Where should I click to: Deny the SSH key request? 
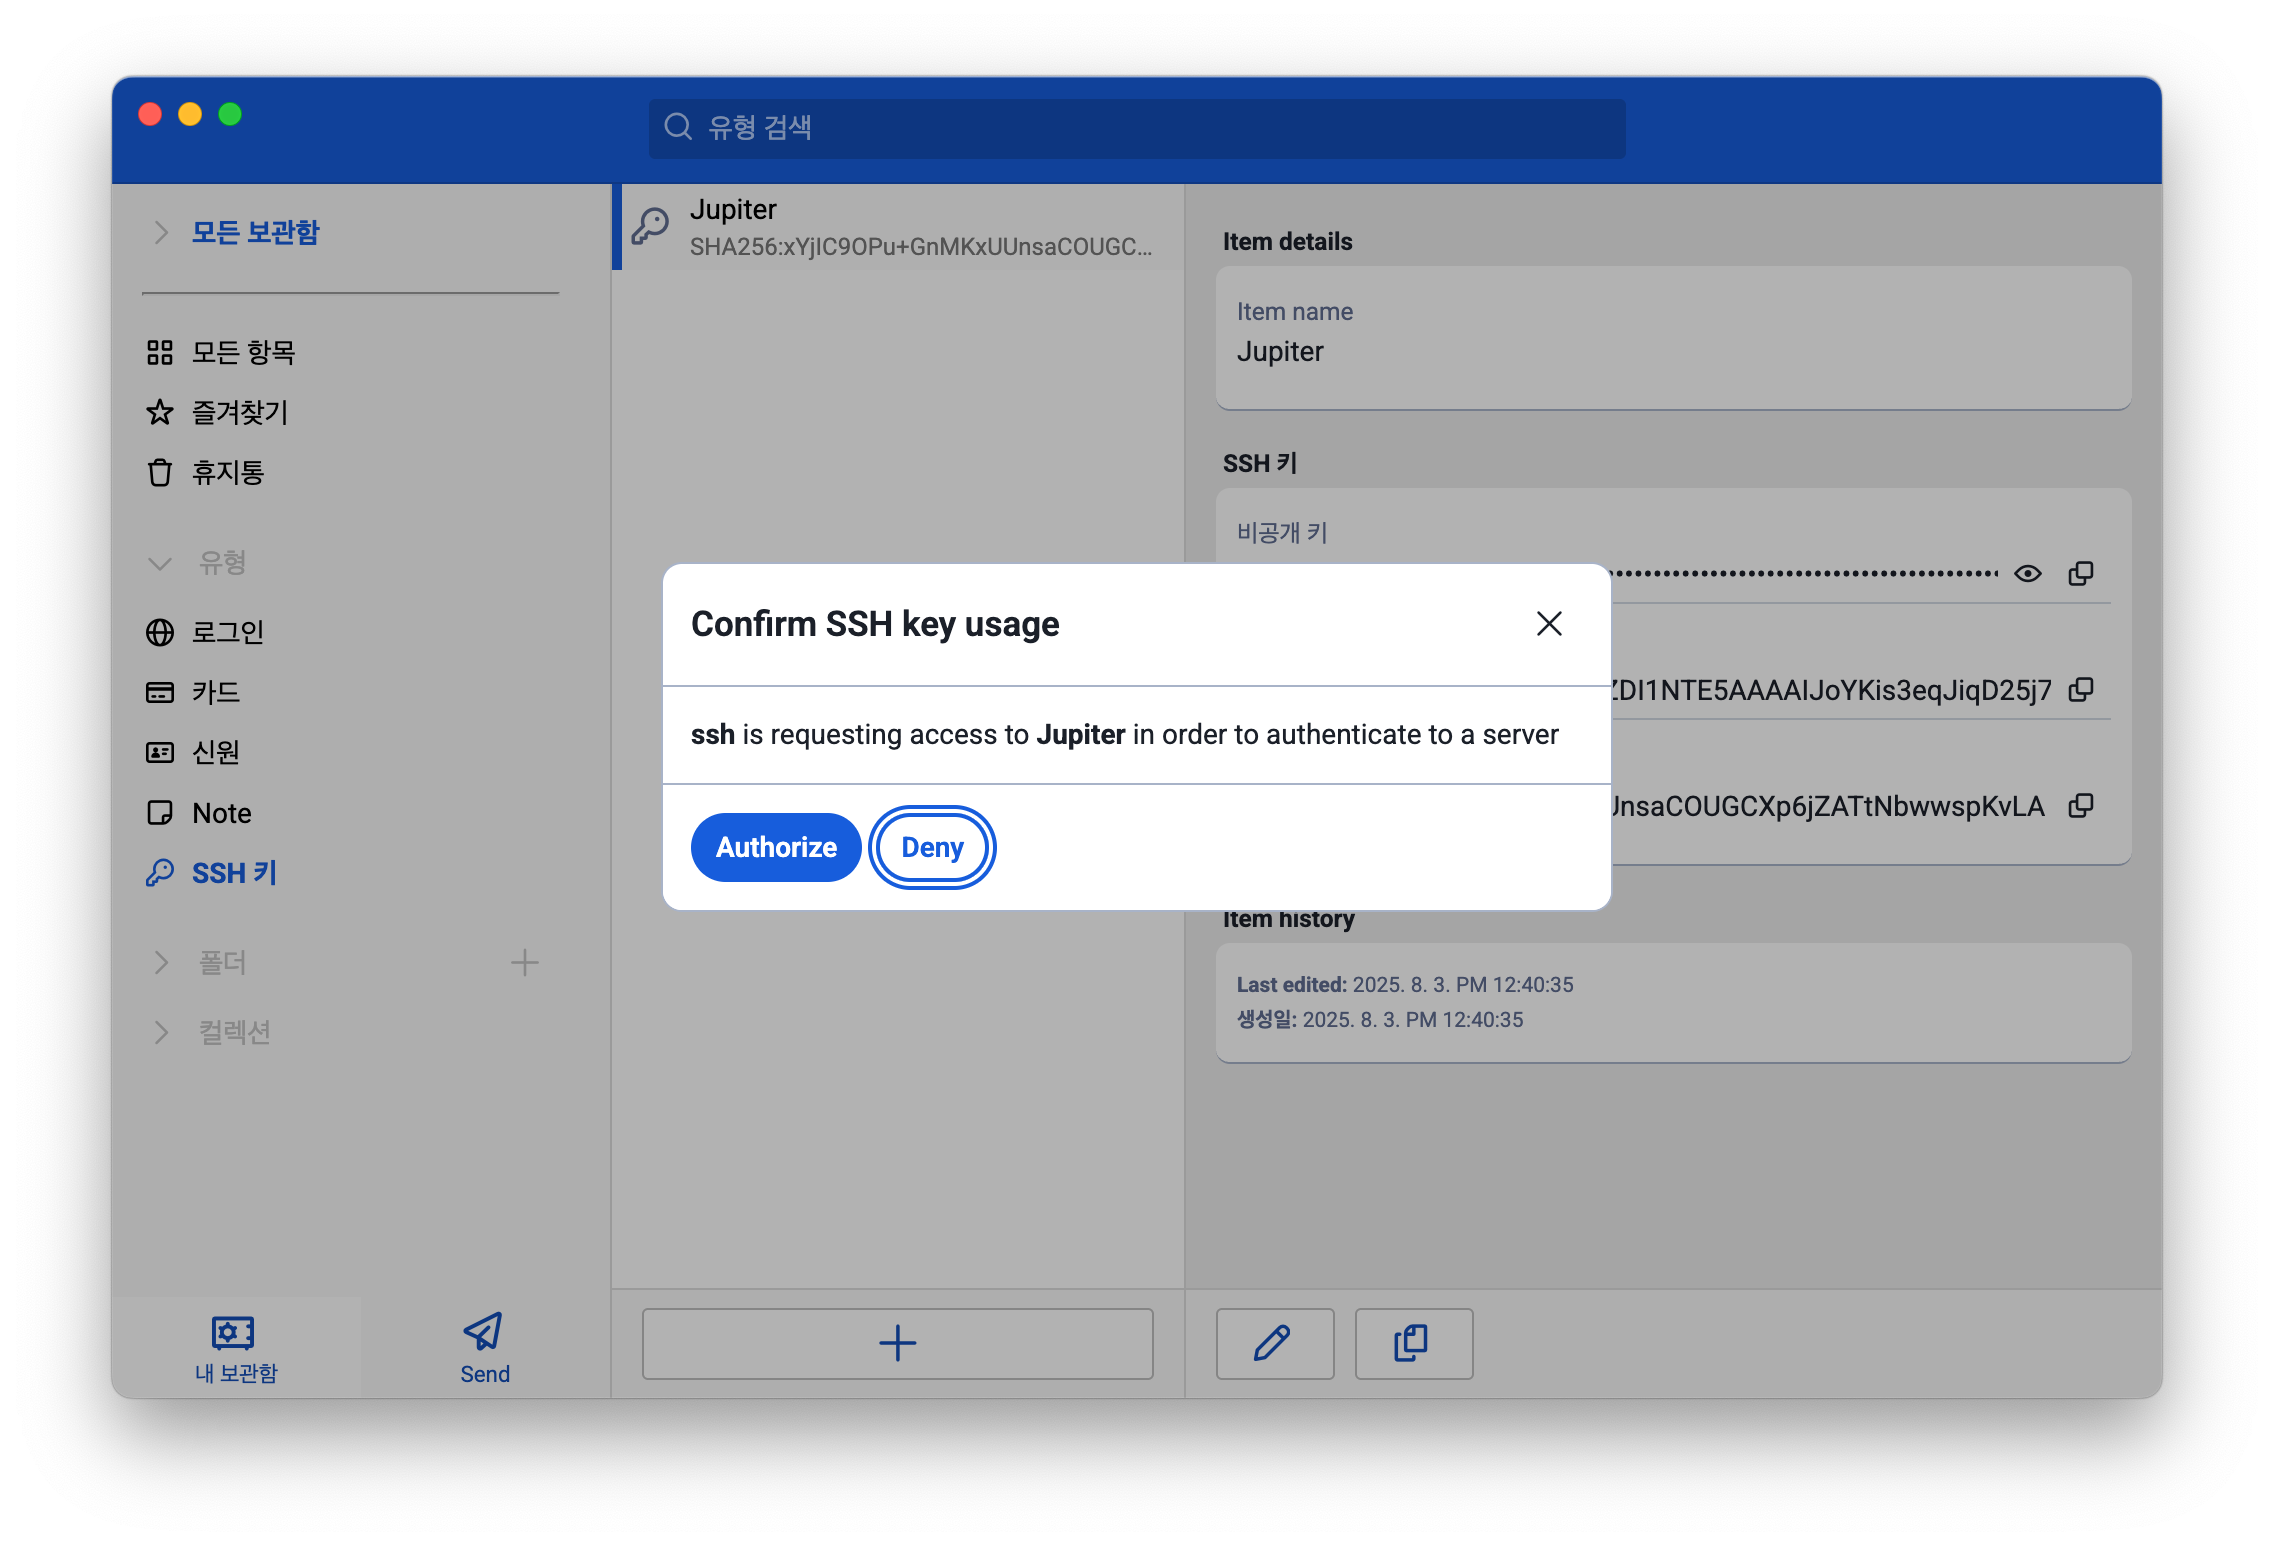[x=932, y=847]
